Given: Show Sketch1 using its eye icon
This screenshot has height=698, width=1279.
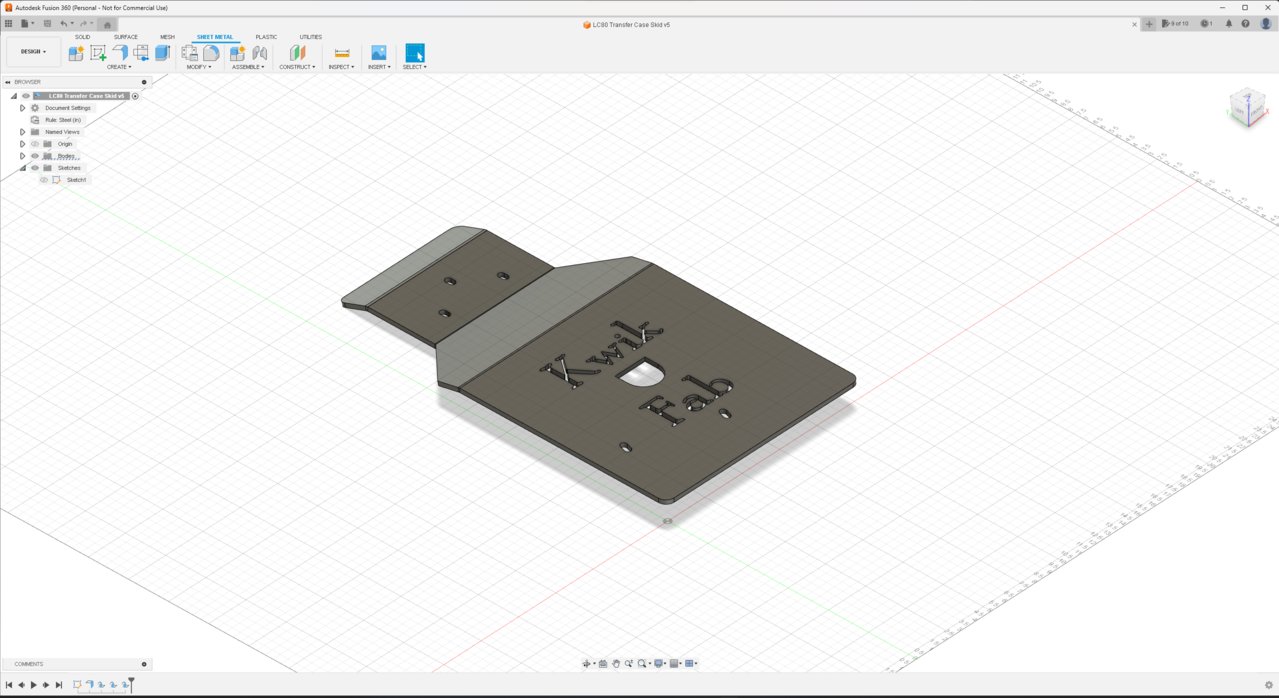Looking at the screenshot, I should (x=44, y=180).
